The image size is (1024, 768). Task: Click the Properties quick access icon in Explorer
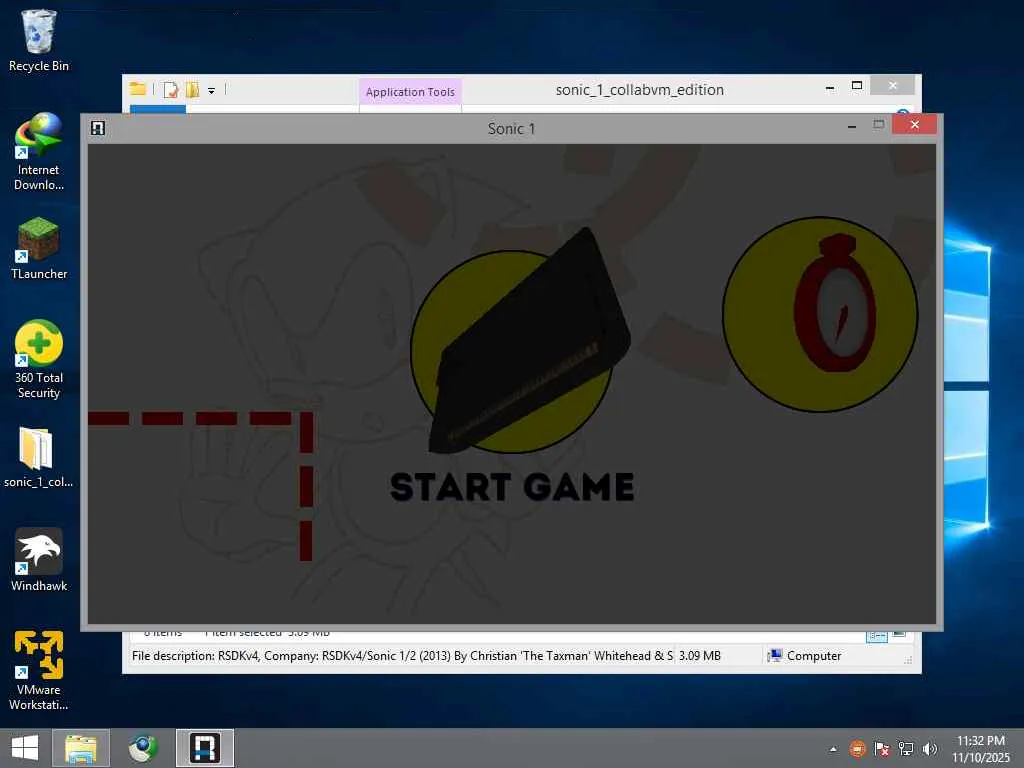pos(170,89)
